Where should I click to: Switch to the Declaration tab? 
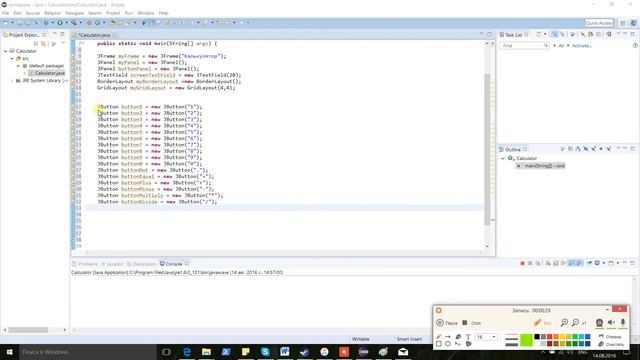142,264
